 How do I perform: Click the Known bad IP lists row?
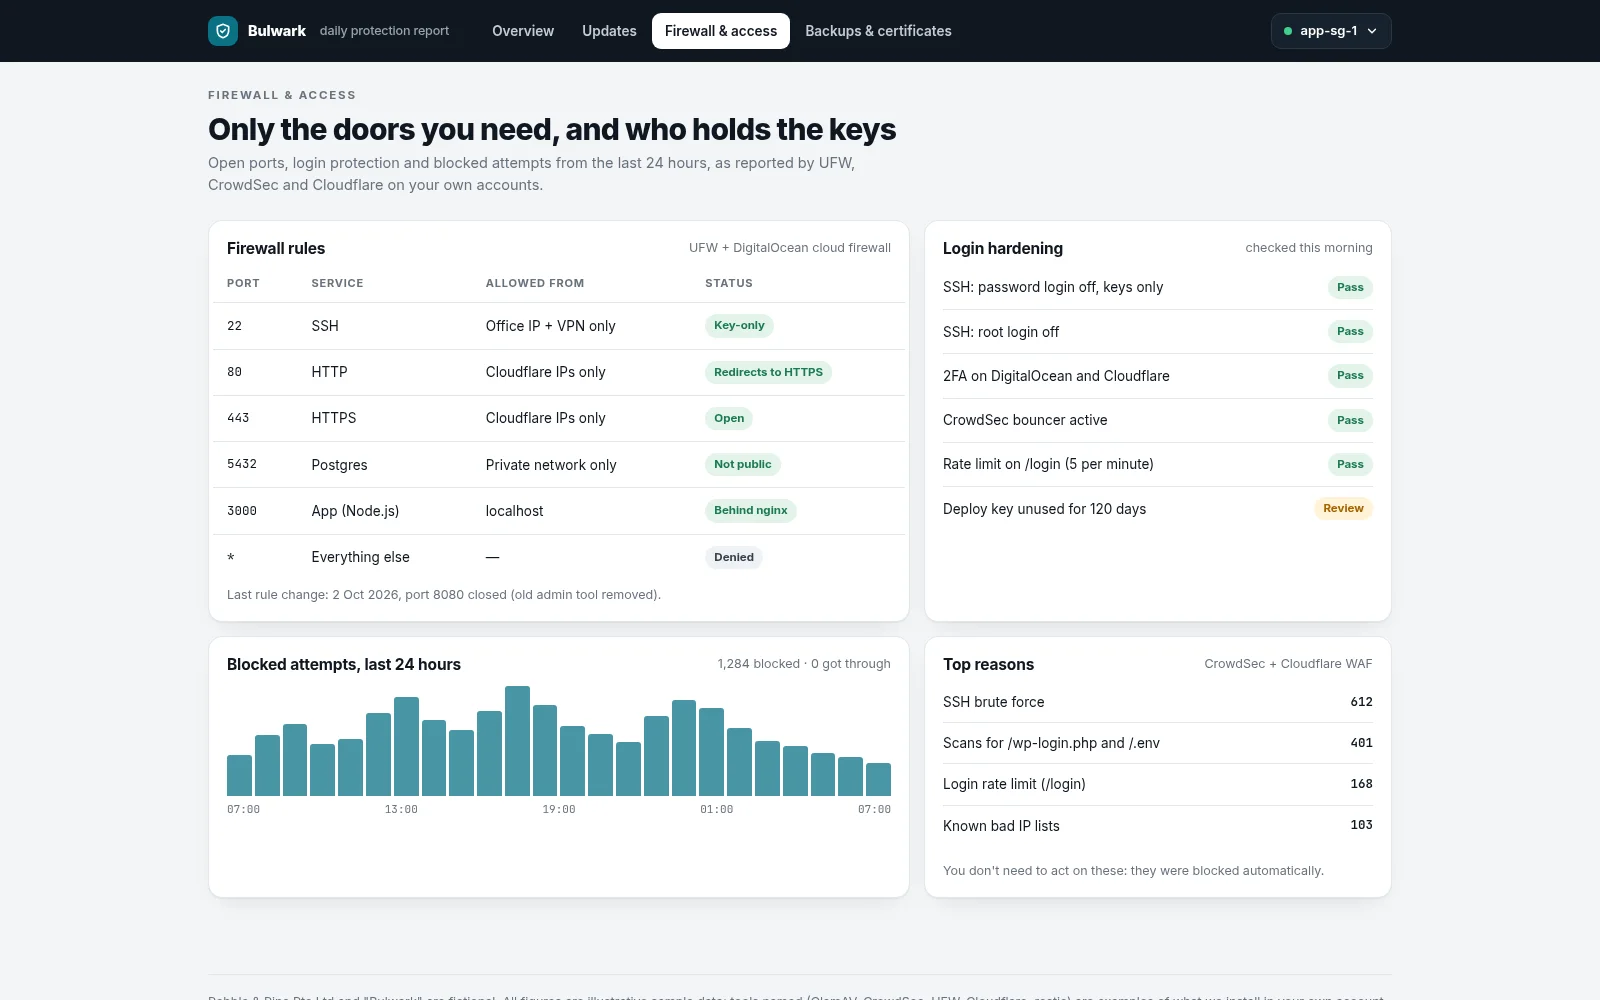[x=1158, y=826]
